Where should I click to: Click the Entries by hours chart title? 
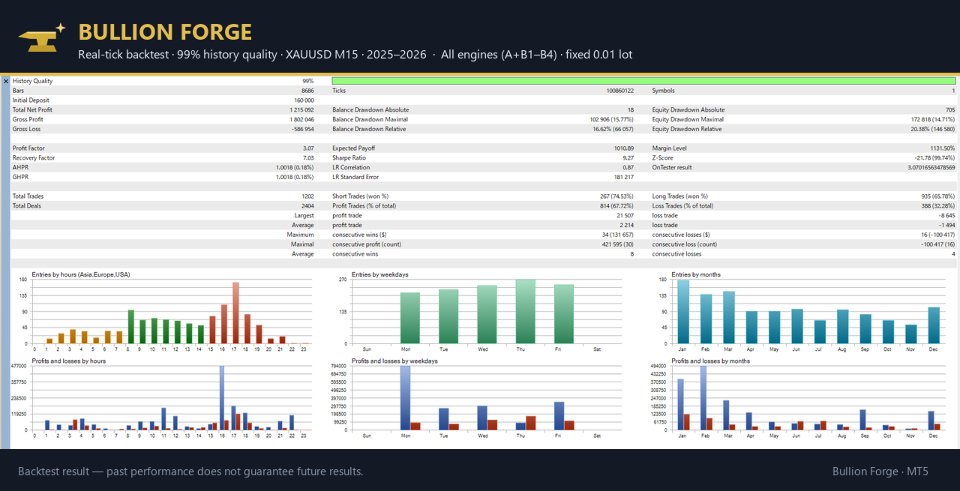pos(81,275)
